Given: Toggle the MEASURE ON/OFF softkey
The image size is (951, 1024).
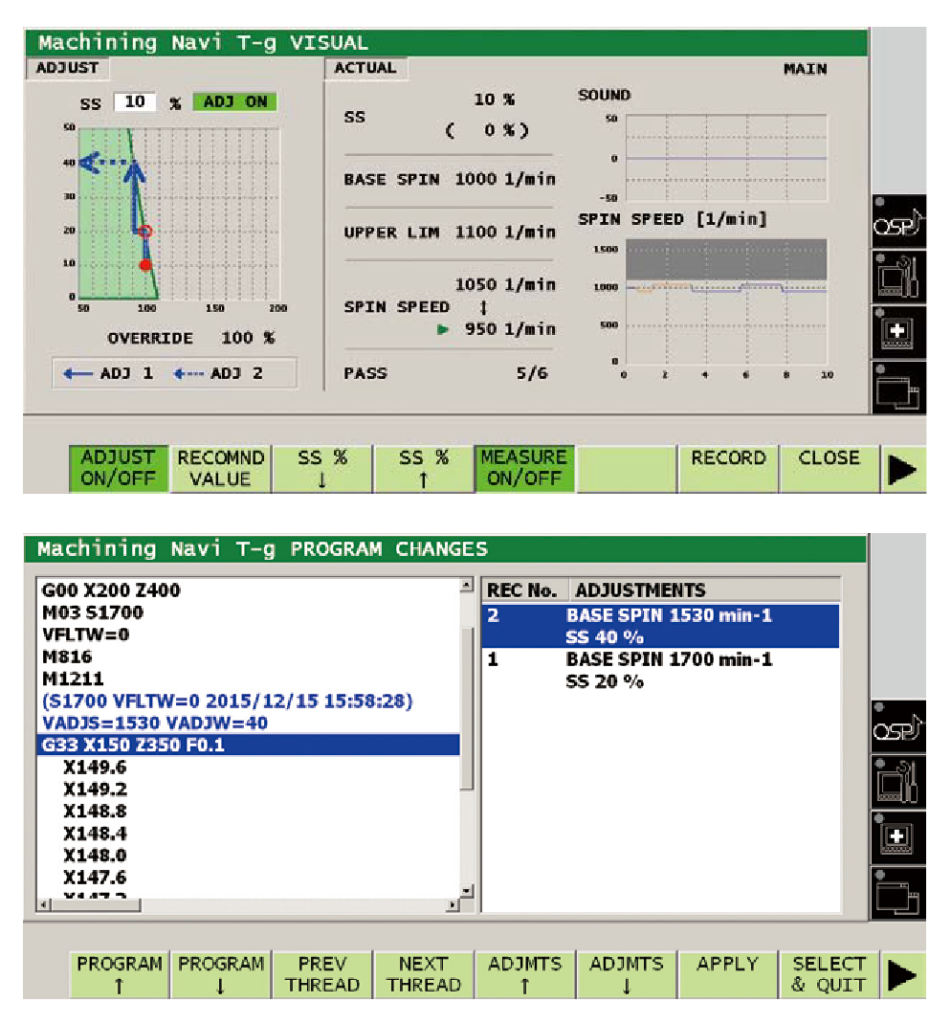Looking at the screenshot, I should [x=524, y=468].
